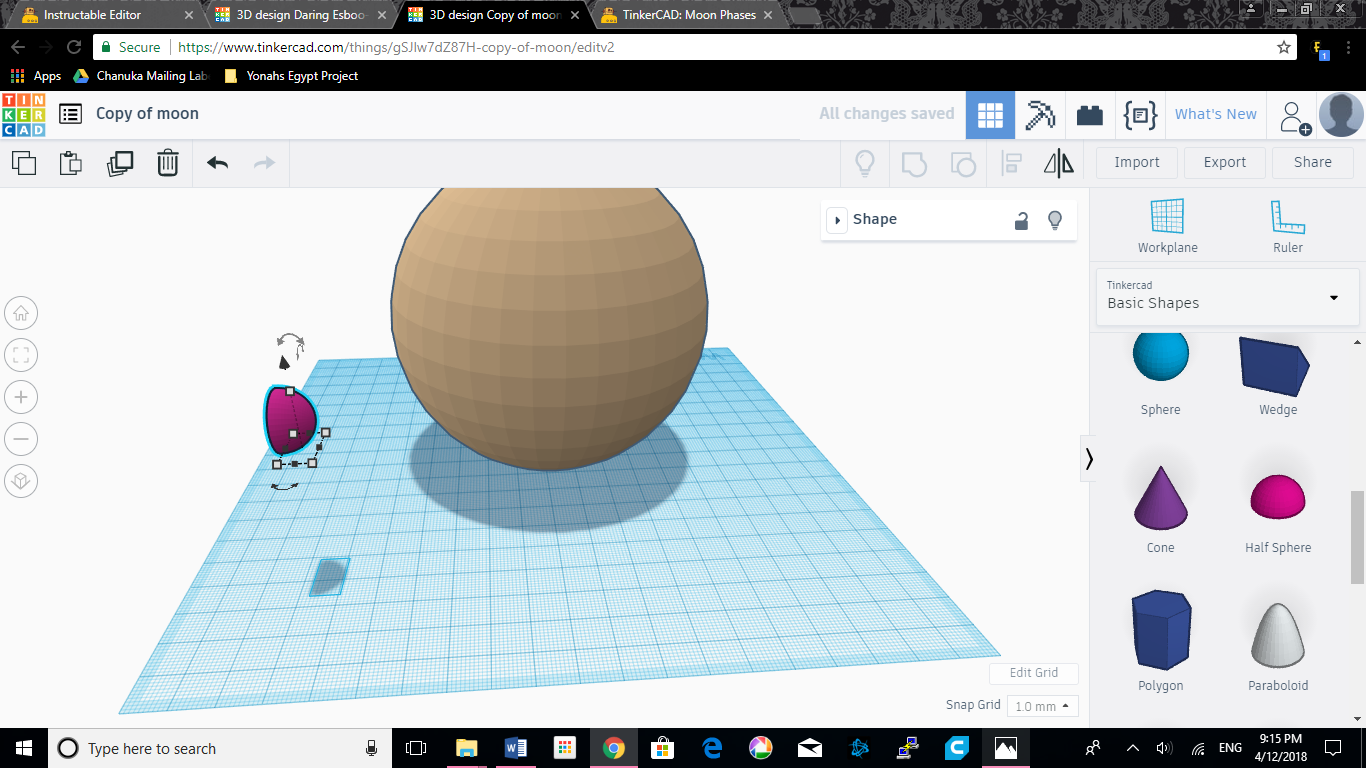This screenshot has width=1366, height=768.
Task: Click the Paste clipboard icon
Action: click(x=71, y=163)
